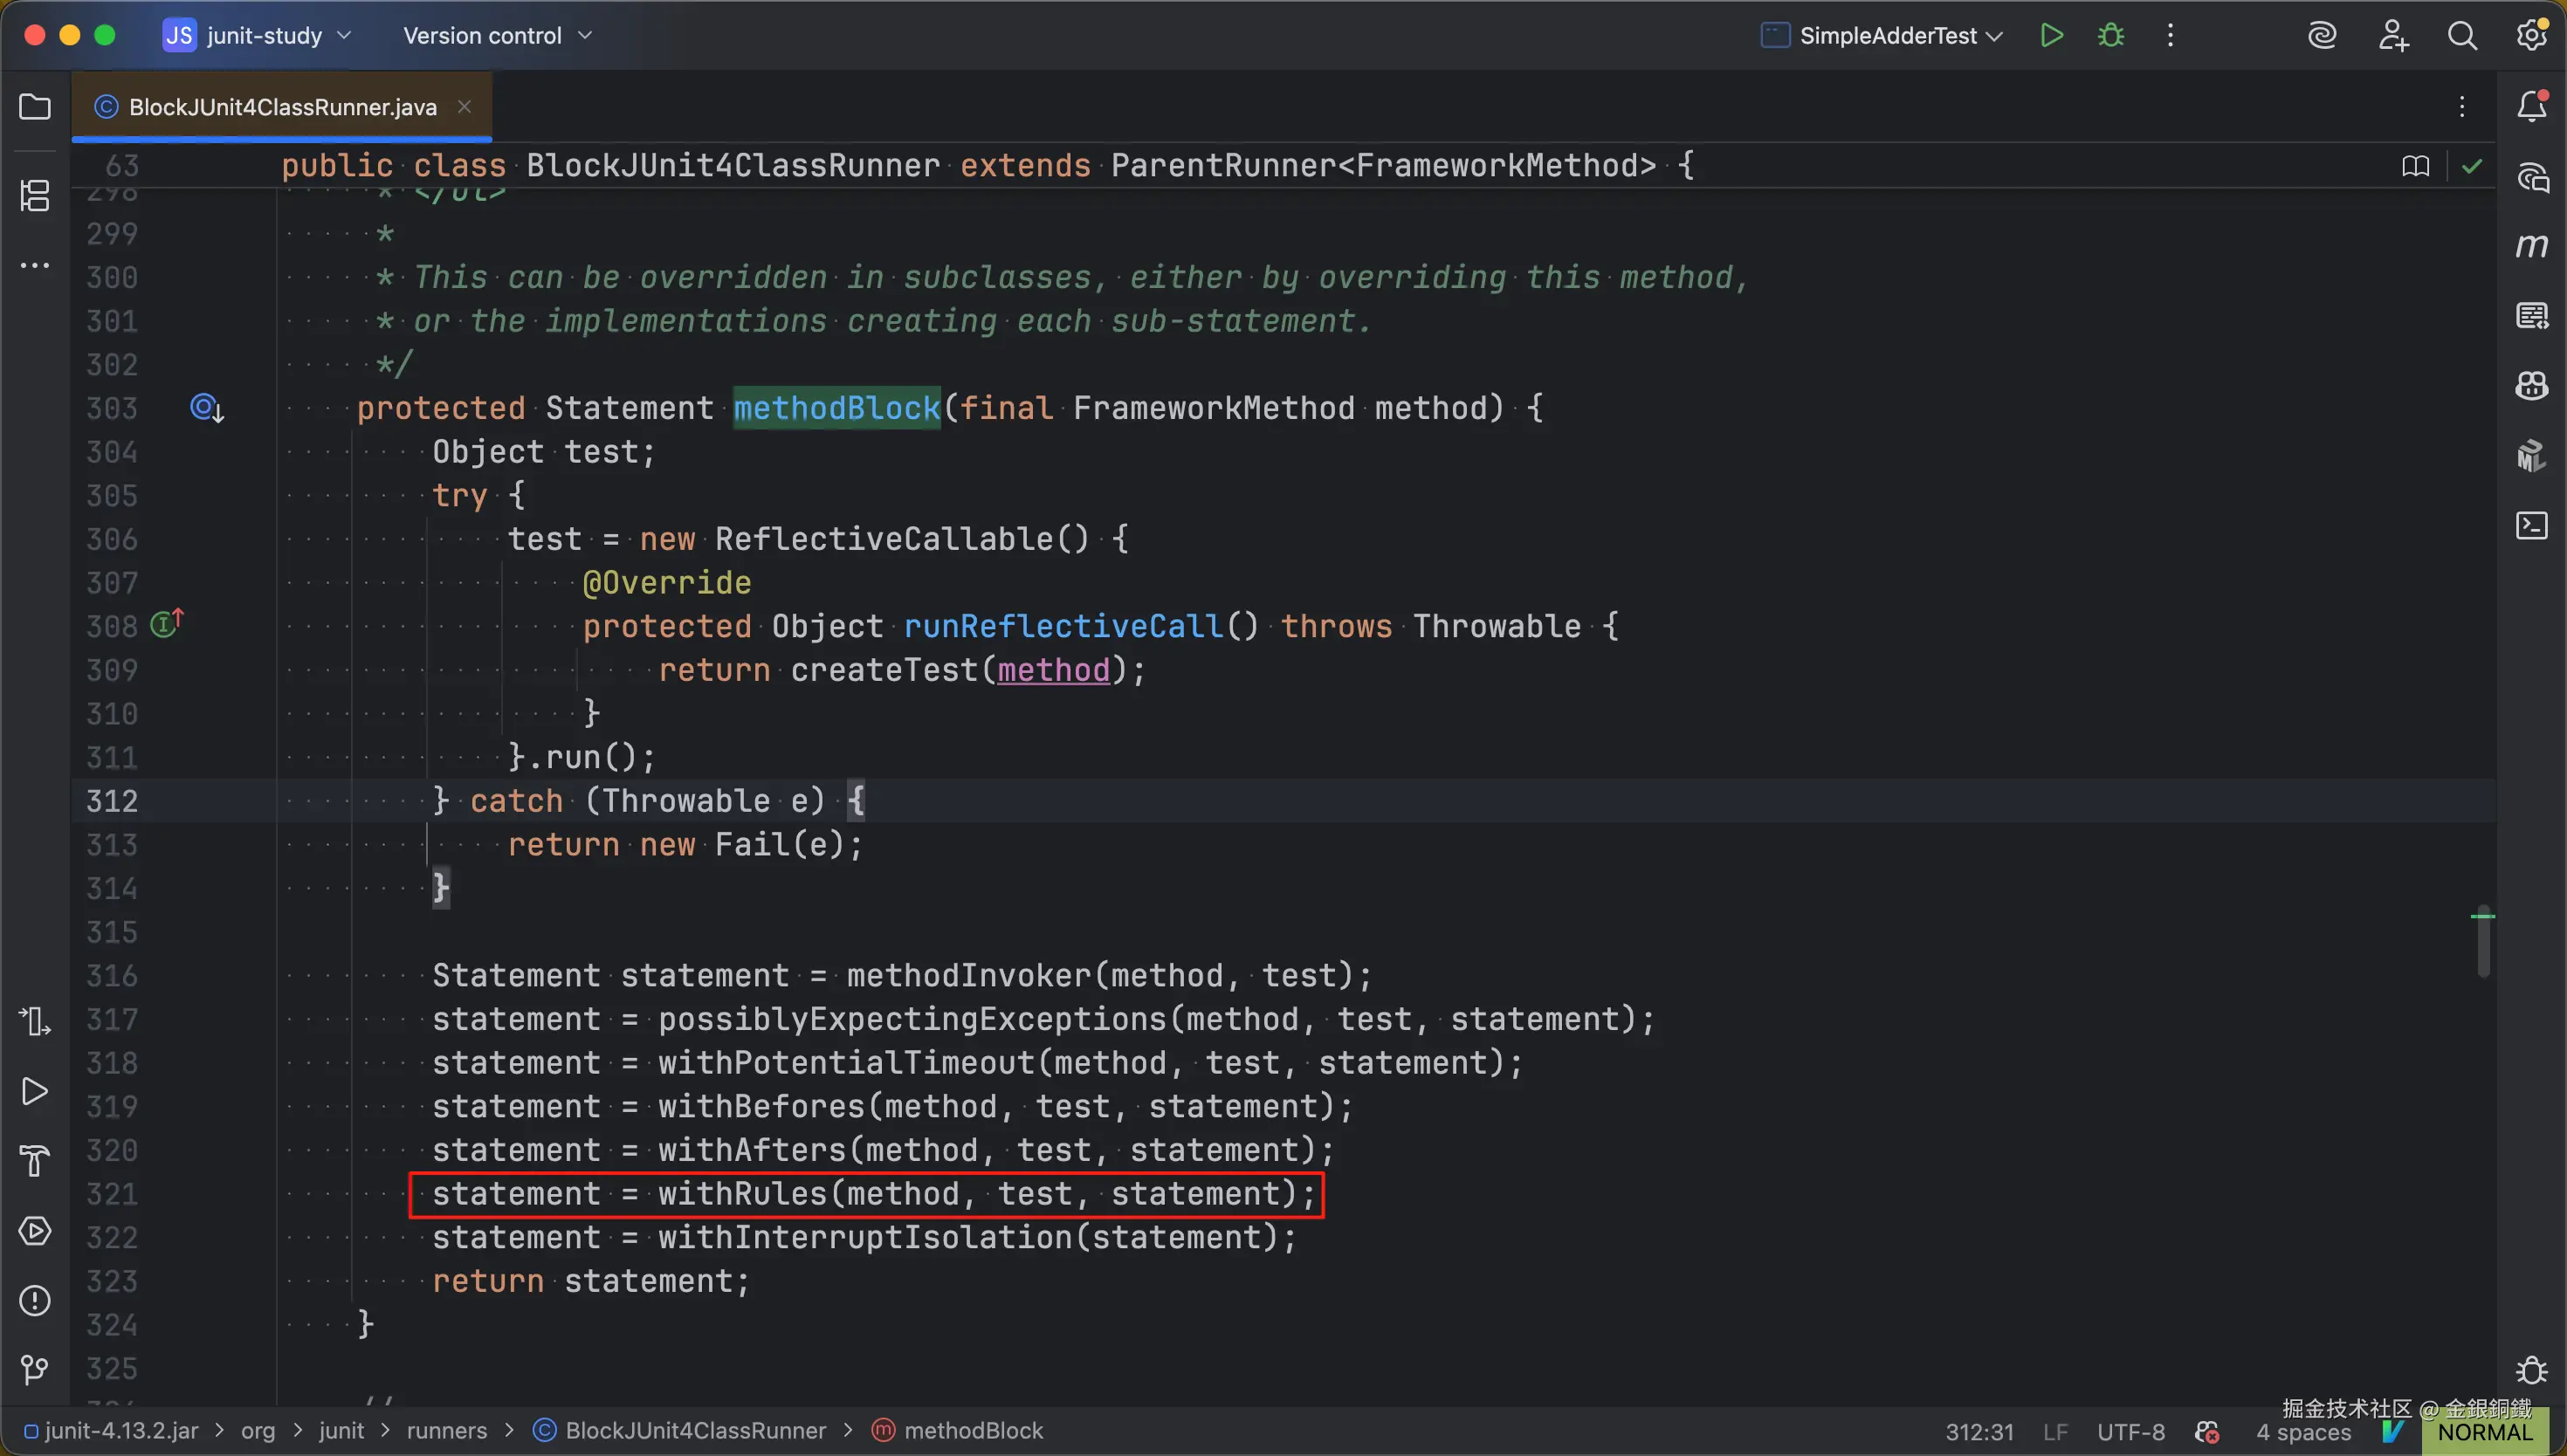2567x1456 pixels.
Task: Click the overridden-method gutter icon at line 303
Action: click(206, 408)
